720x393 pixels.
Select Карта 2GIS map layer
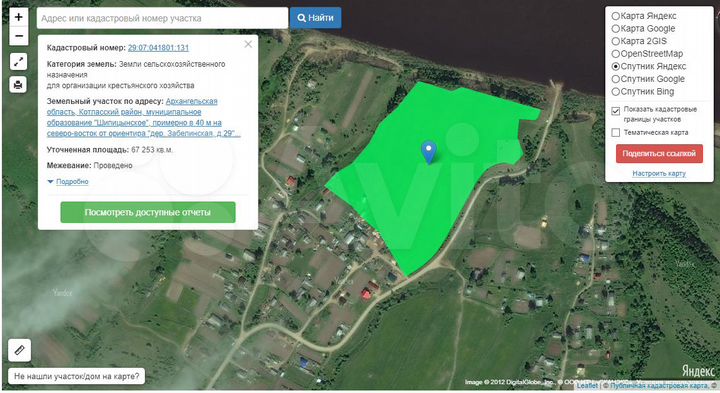tap(640, 41)
